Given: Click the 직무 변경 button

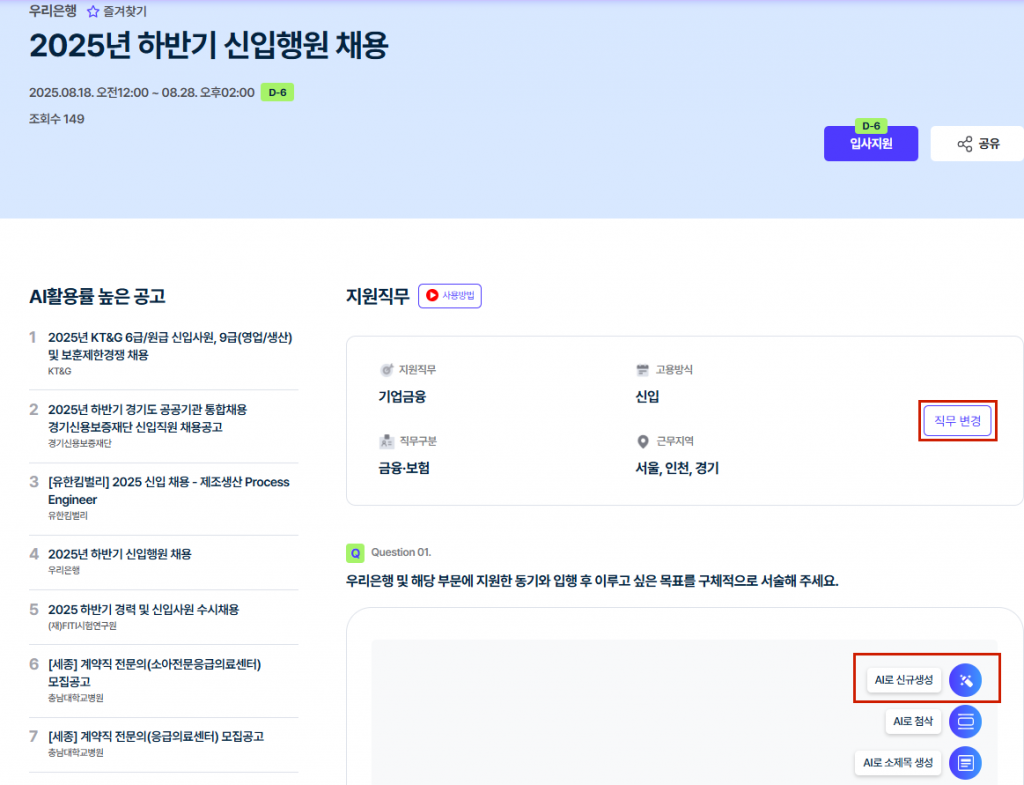Looking at the screenshot, I should (x=957, y=421).
